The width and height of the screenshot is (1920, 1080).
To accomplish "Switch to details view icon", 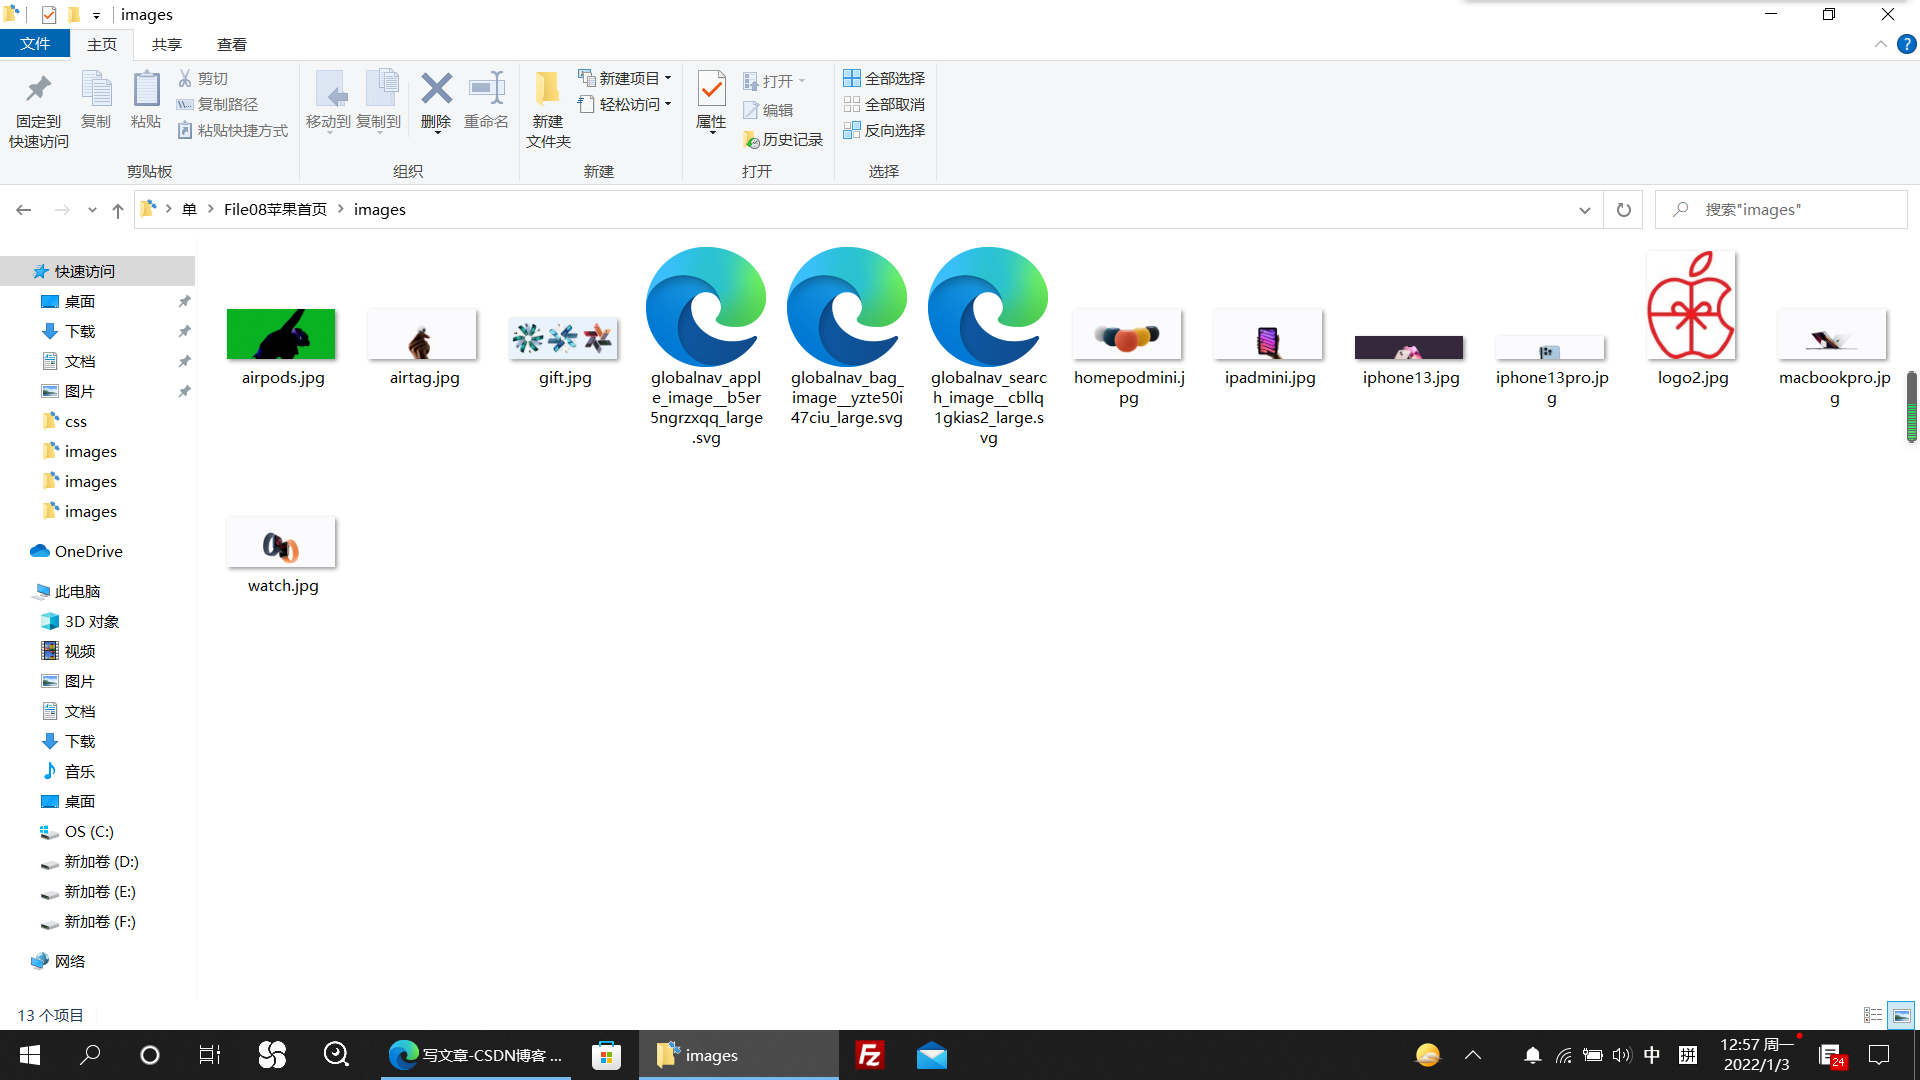I will coord(1873,1015).
